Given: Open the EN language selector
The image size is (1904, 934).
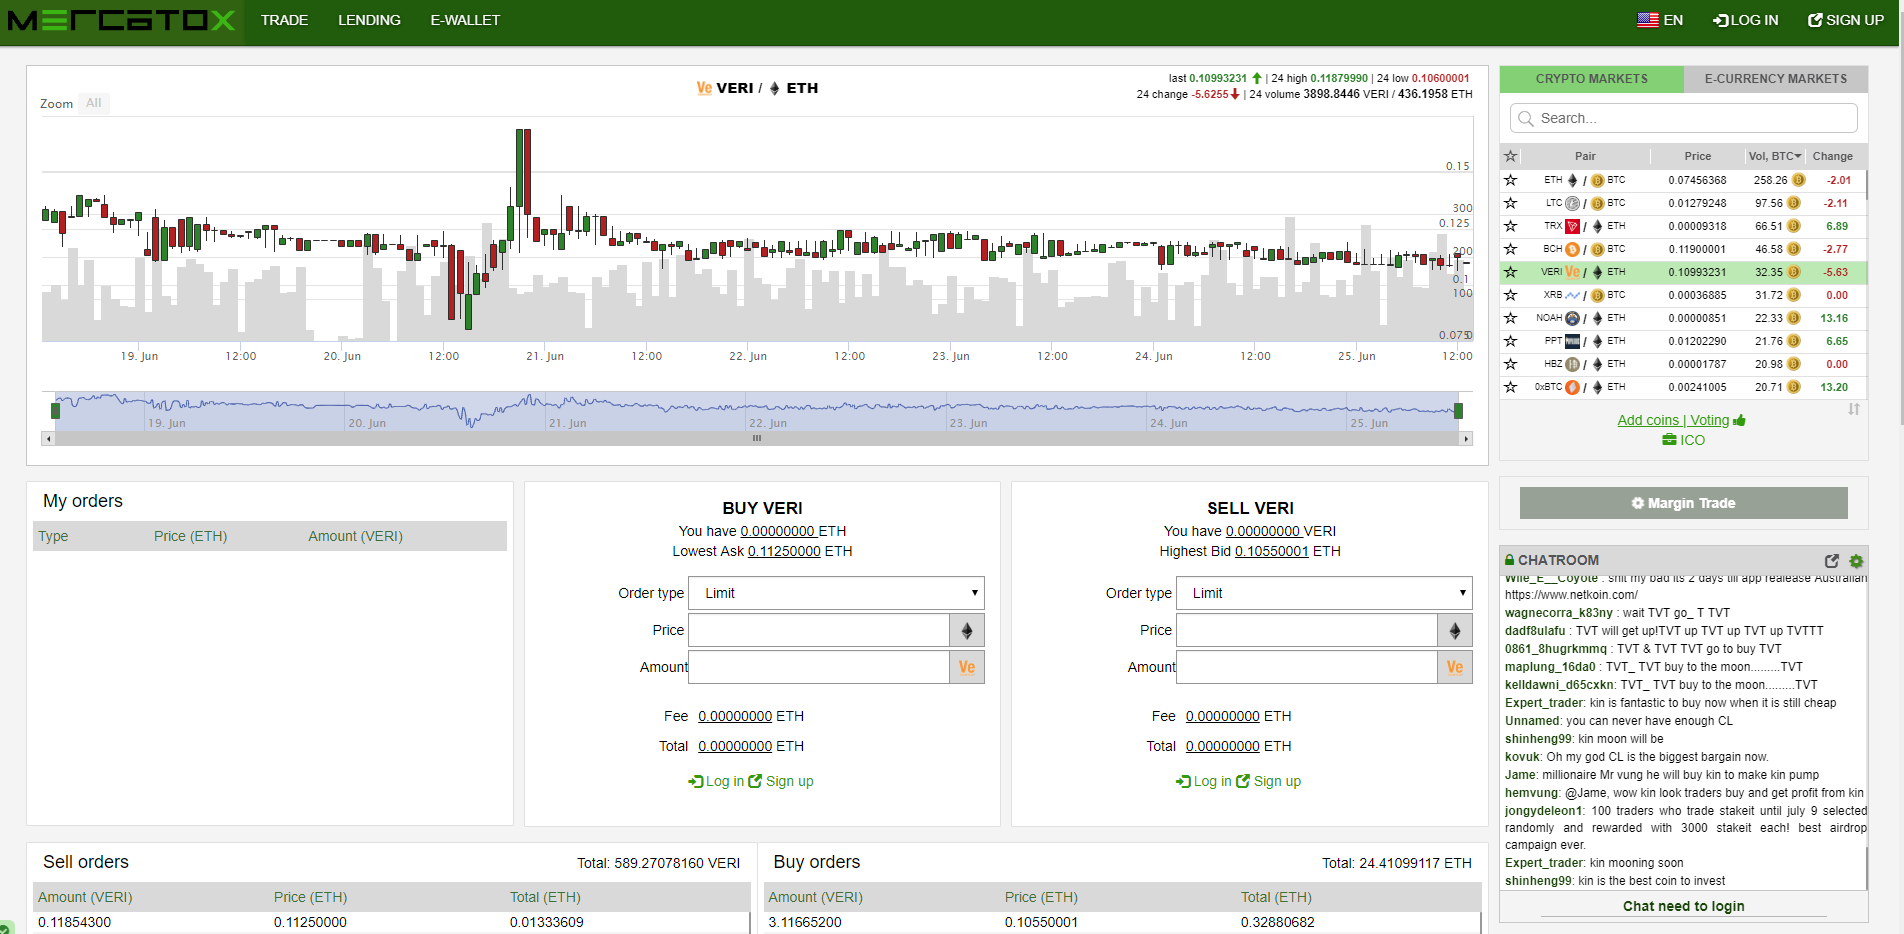Looking at the screenshot, I should [x=1660, y=20].
